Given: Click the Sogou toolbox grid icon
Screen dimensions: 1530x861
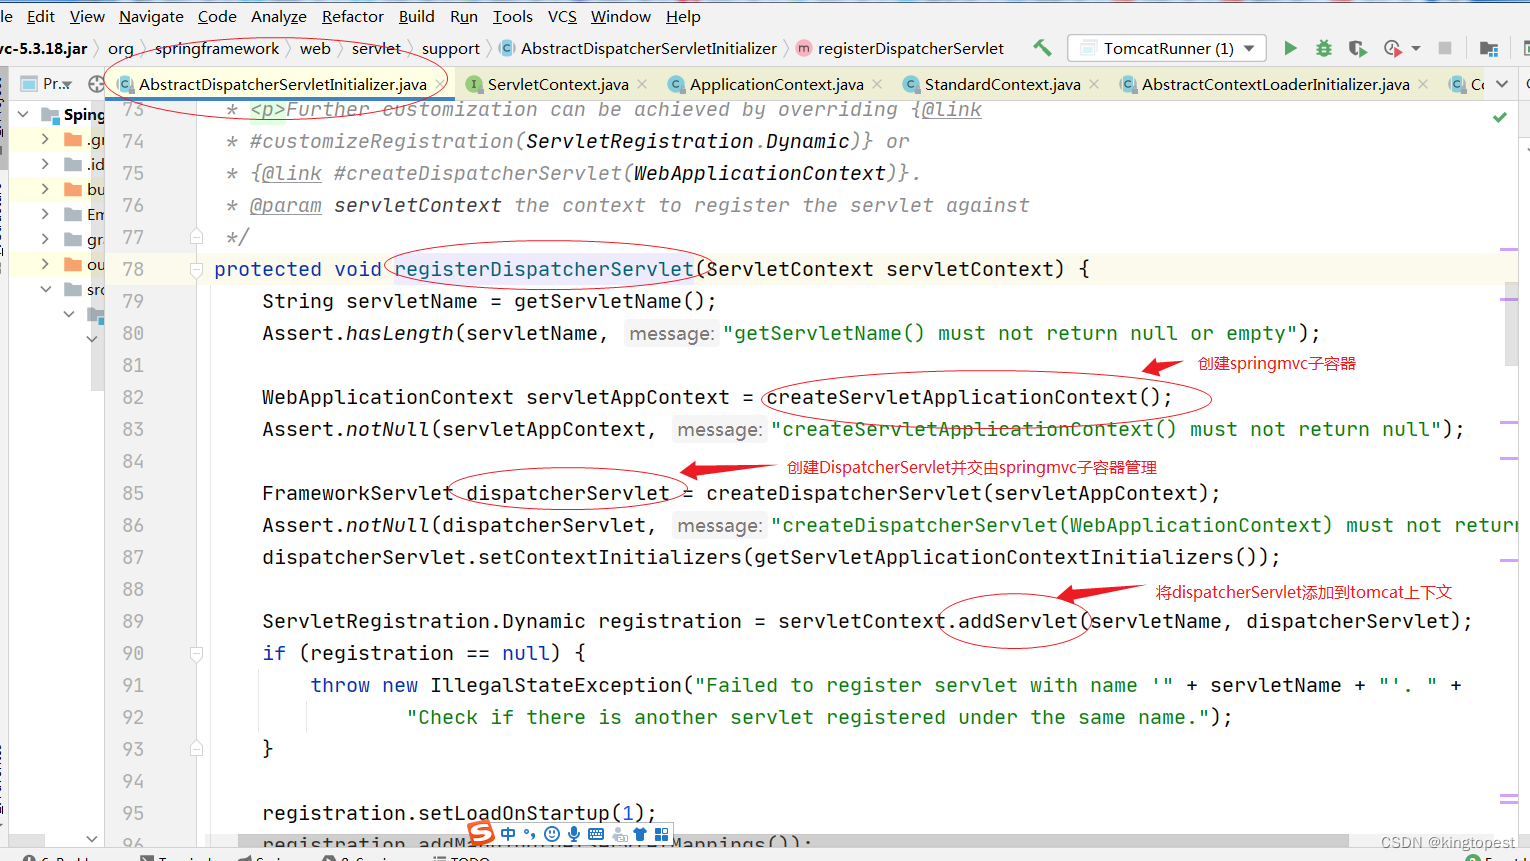Looking at the screenshot, I should coord(661,834).
